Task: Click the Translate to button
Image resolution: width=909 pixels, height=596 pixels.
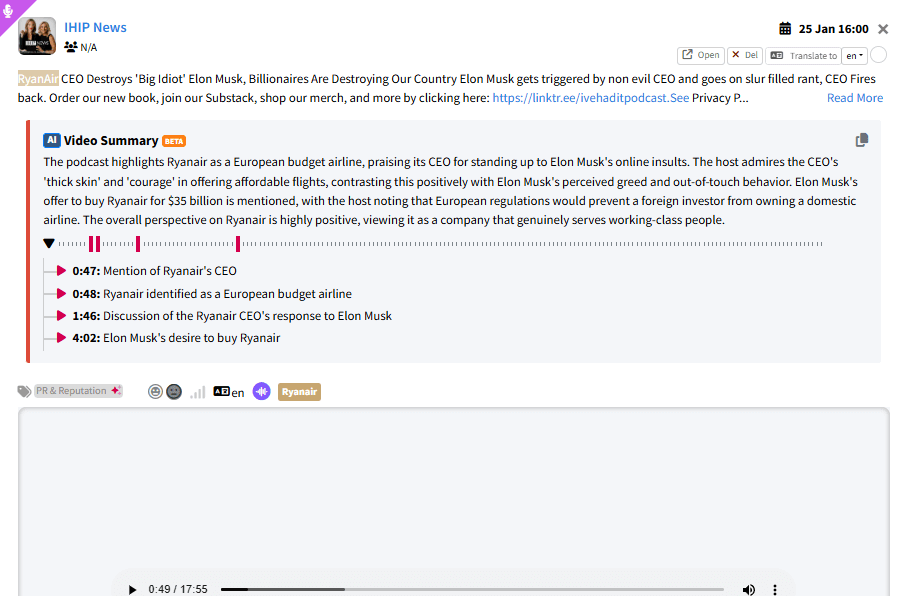Action: tap(803, 56)
